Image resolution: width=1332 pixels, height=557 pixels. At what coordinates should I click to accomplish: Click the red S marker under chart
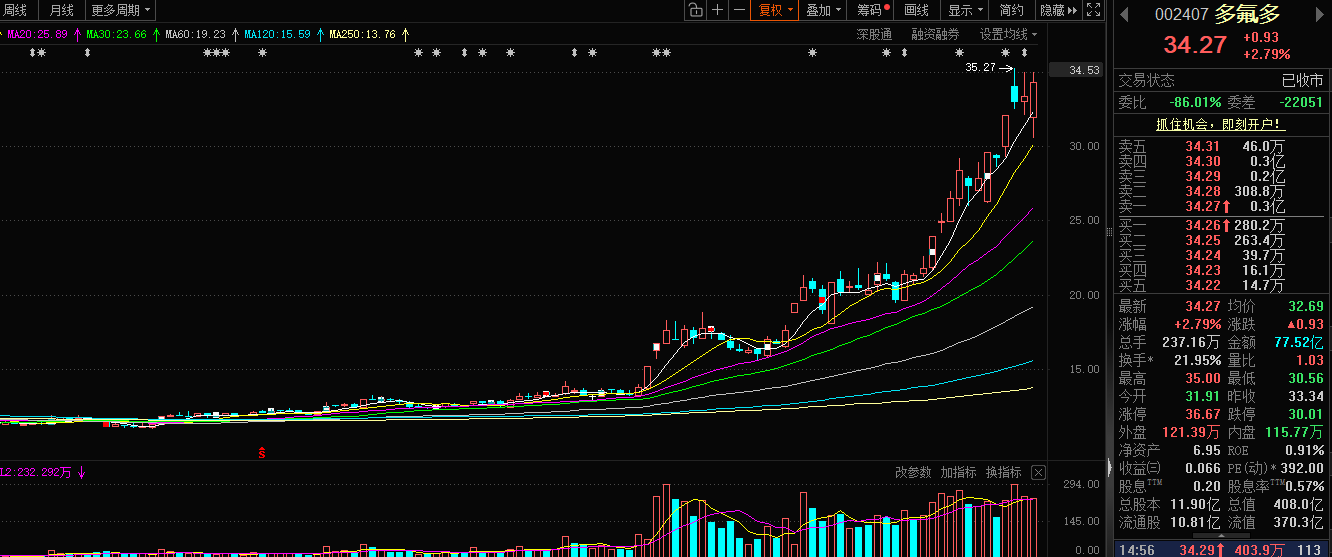tap(262, 453)
